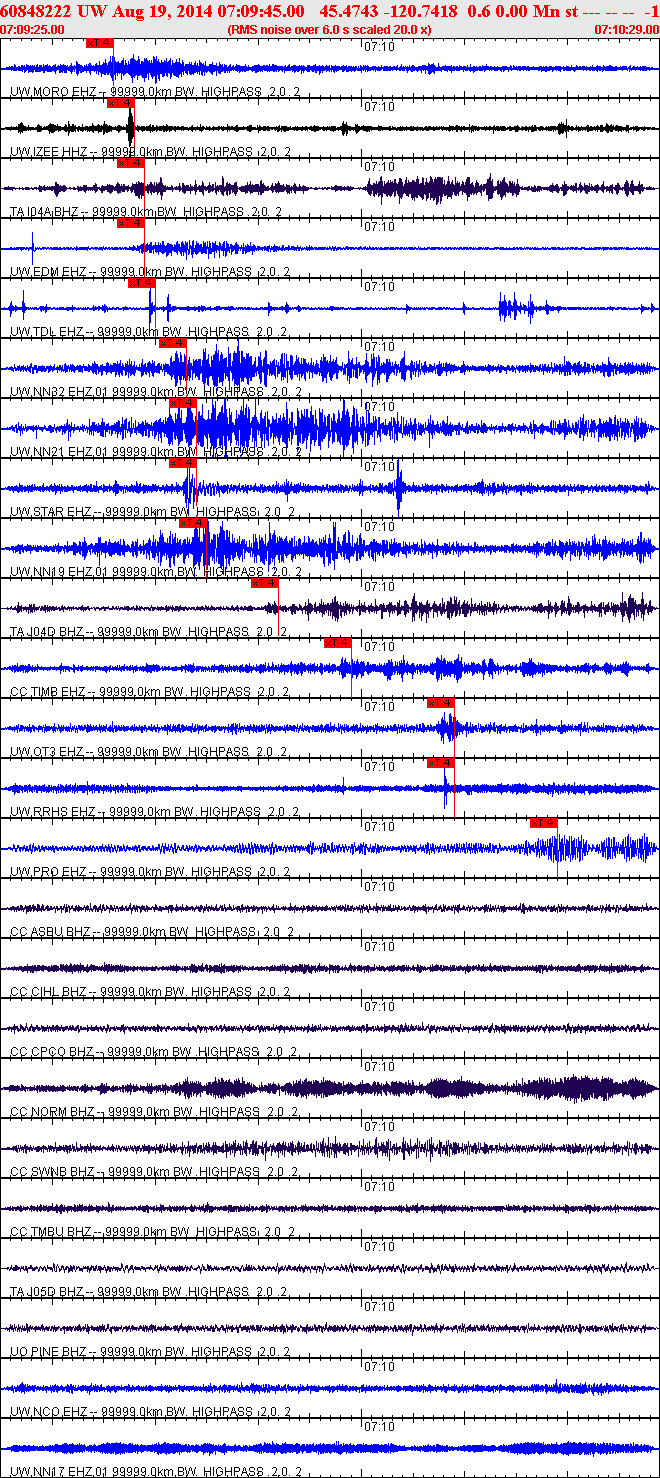Select the pick flag on UW.EDM trace
The height and width of the screenshot is (1478, 660).
coord(131,223)
